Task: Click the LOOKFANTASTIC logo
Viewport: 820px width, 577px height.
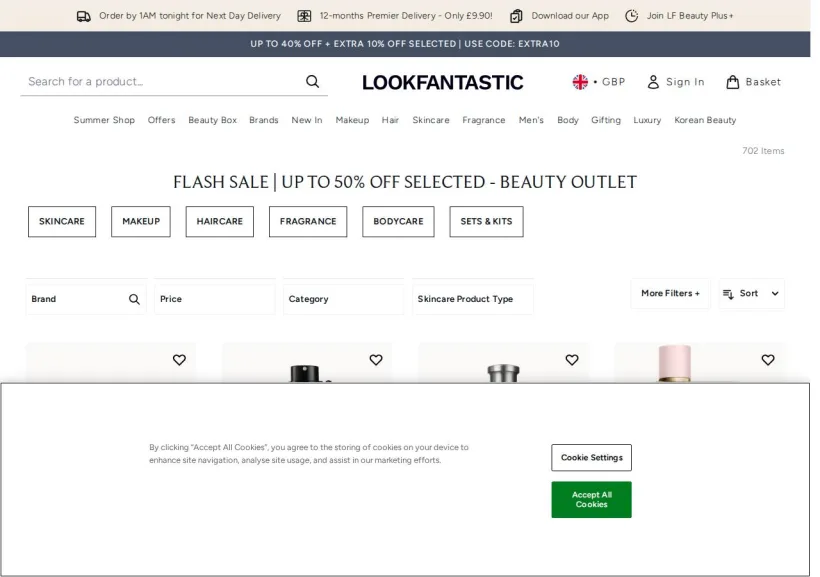Action: [443, 83]
